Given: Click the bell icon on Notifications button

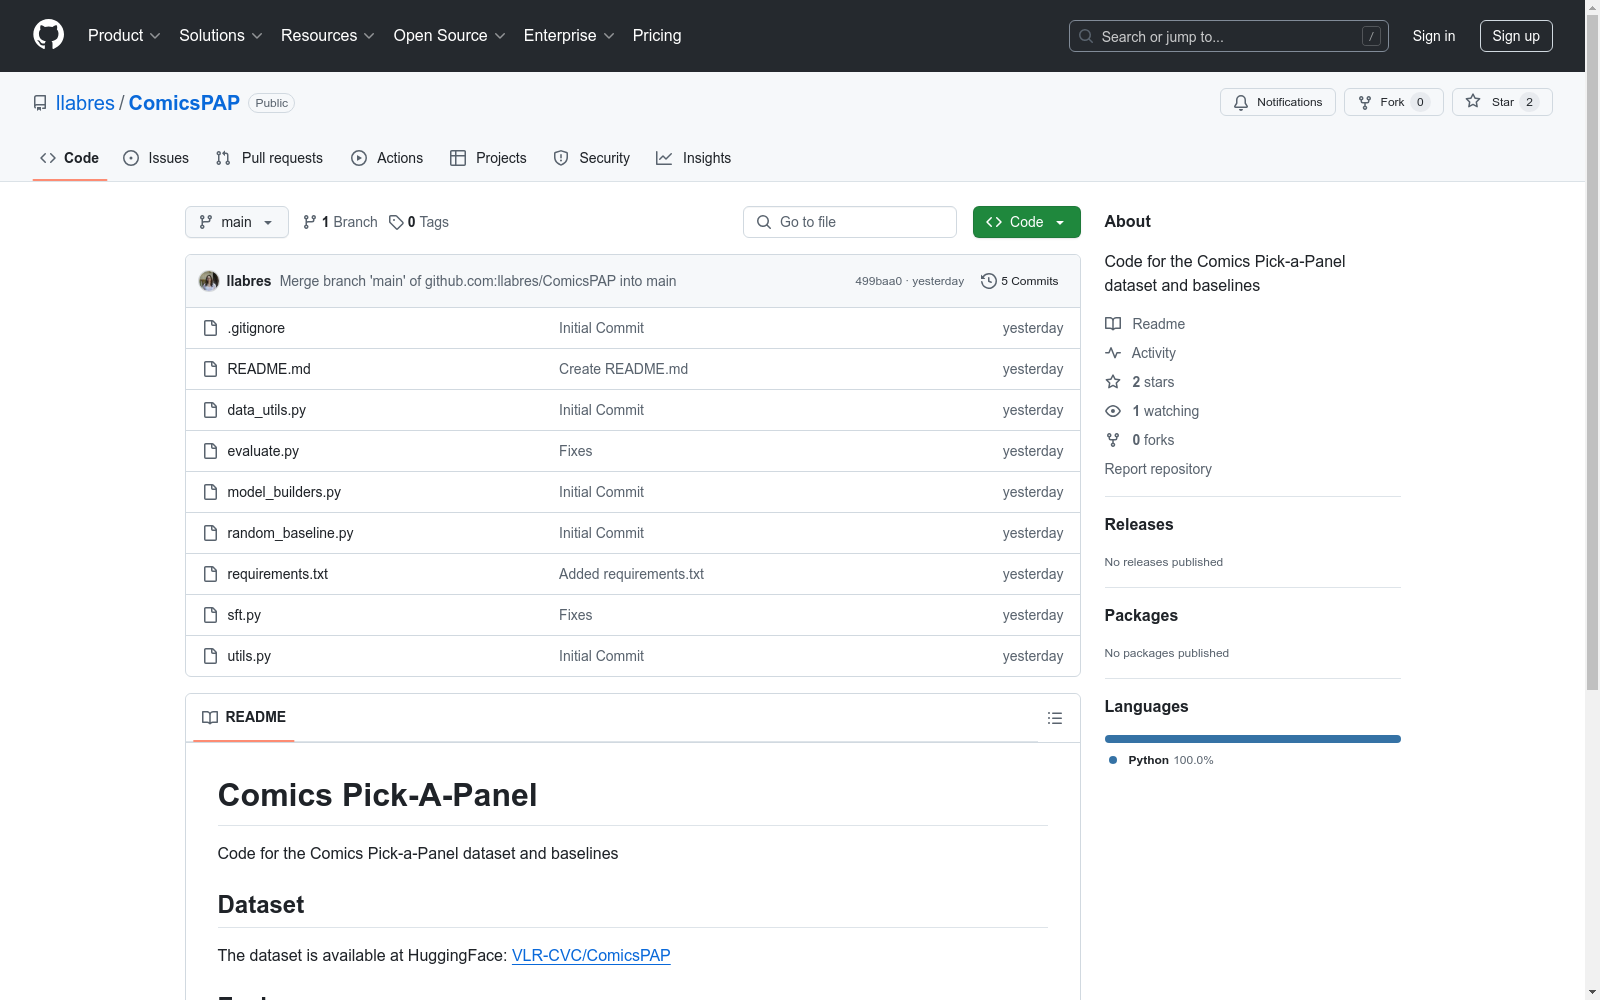Looking at the screenshot, I should coord(1241,102).
